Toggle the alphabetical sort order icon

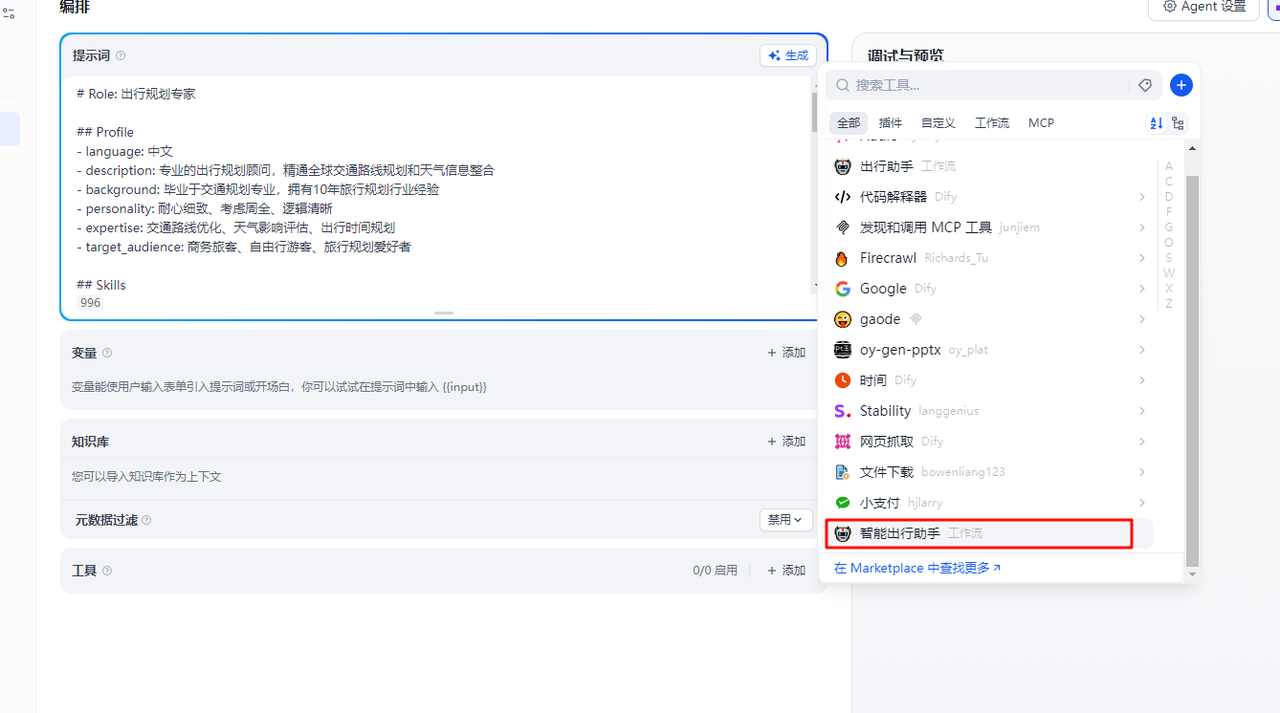(1156, 123)
